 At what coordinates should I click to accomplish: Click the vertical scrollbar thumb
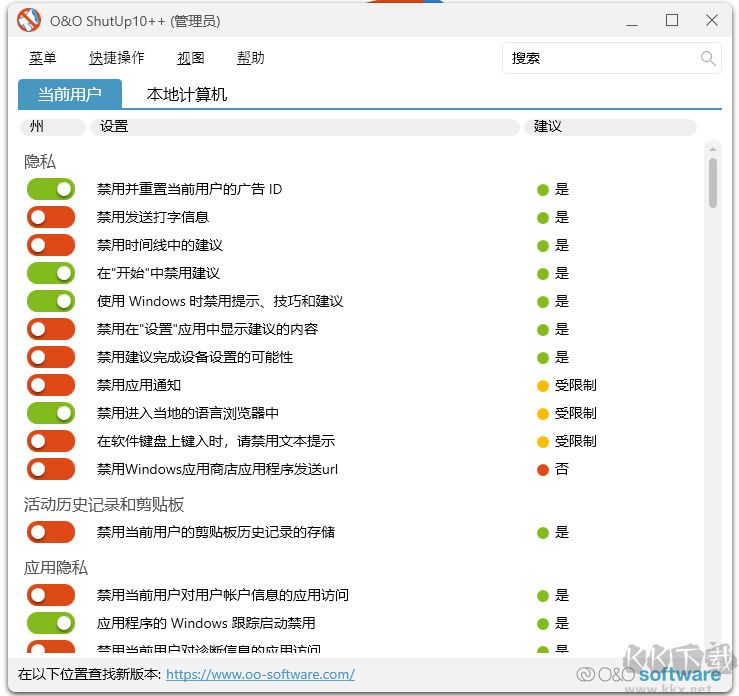tap(713, 183)
